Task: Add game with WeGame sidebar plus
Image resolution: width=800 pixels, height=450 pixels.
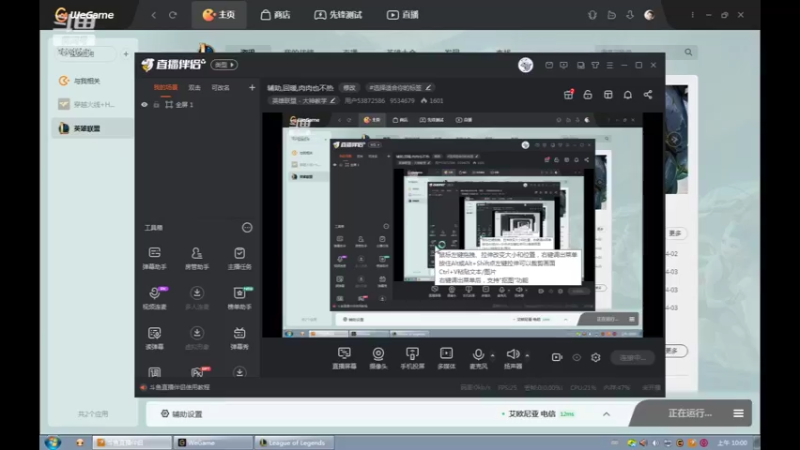Action: pyautogui.click(x=126, y=54)
